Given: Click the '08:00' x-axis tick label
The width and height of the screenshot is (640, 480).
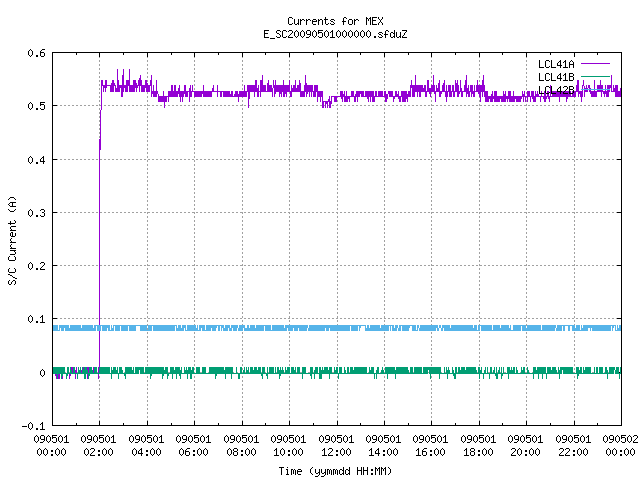Looking at the screenshot, I should [x=241, y=452].
